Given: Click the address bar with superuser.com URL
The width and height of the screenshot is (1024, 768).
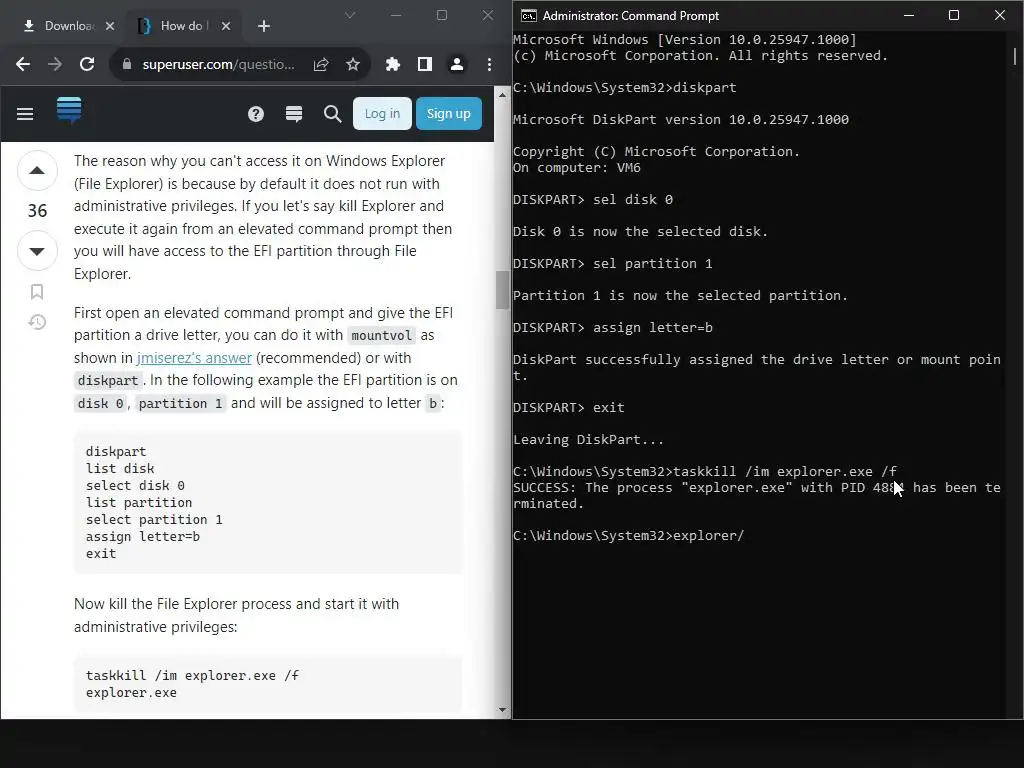Looking at the screenshot, I should [x=218, y=64].
